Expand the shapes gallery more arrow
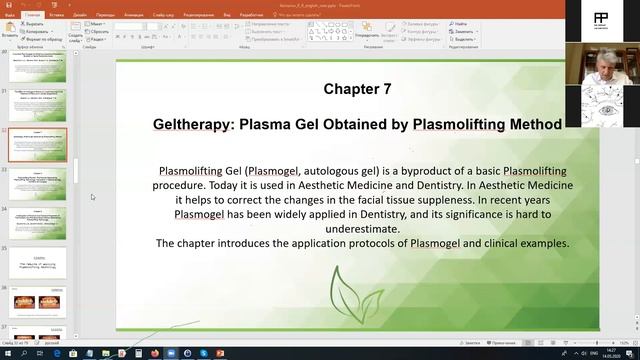 coord(351,38)
